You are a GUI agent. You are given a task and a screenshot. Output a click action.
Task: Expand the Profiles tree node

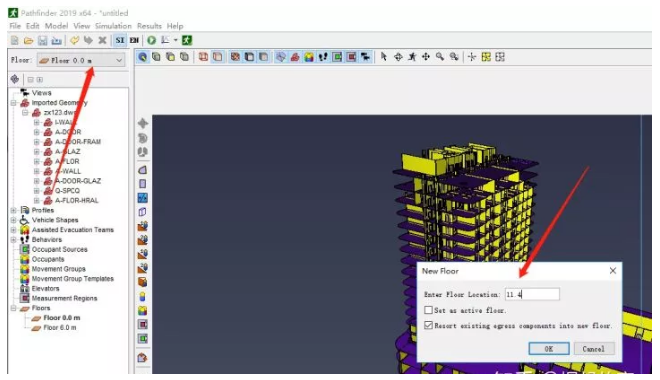(x=13, y=210)
